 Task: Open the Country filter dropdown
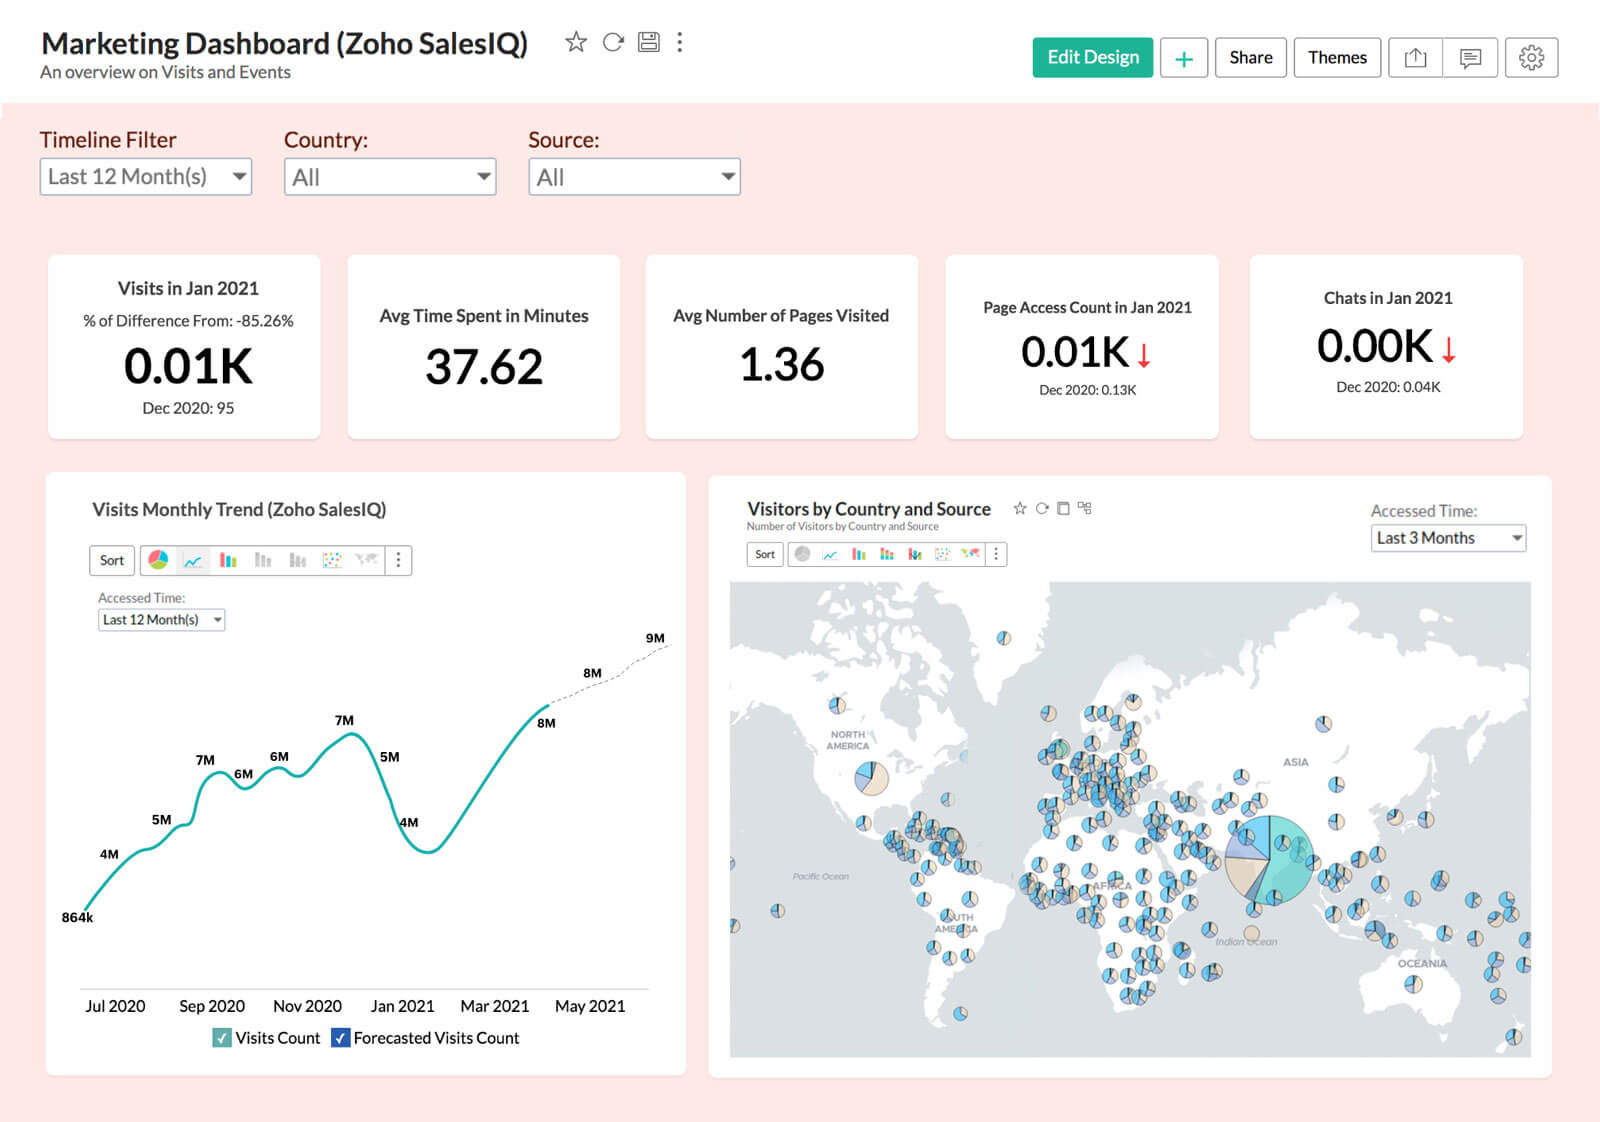pos(390,177)
